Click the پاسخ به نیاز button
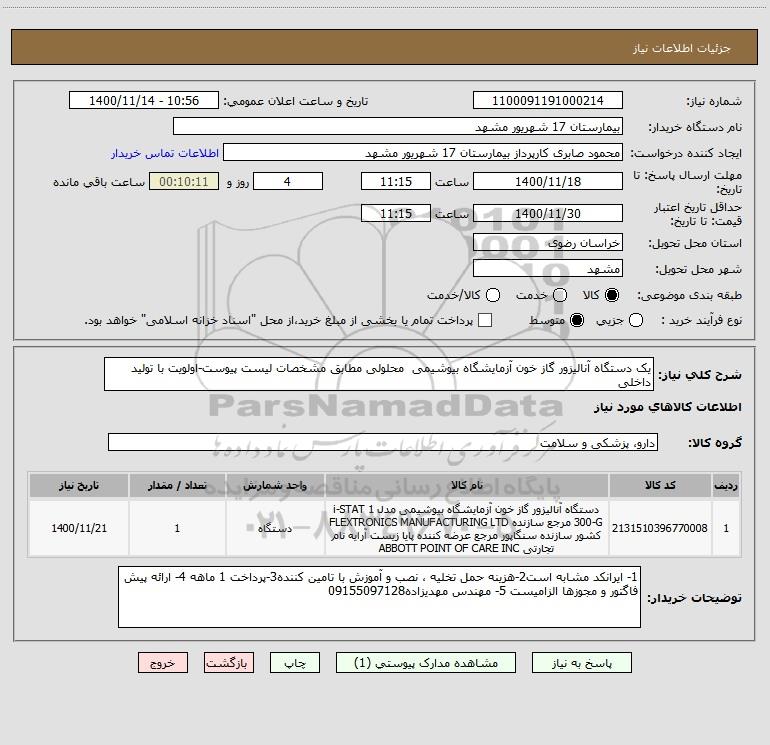Screen dimensions: 770x745 tap(582, 662)
